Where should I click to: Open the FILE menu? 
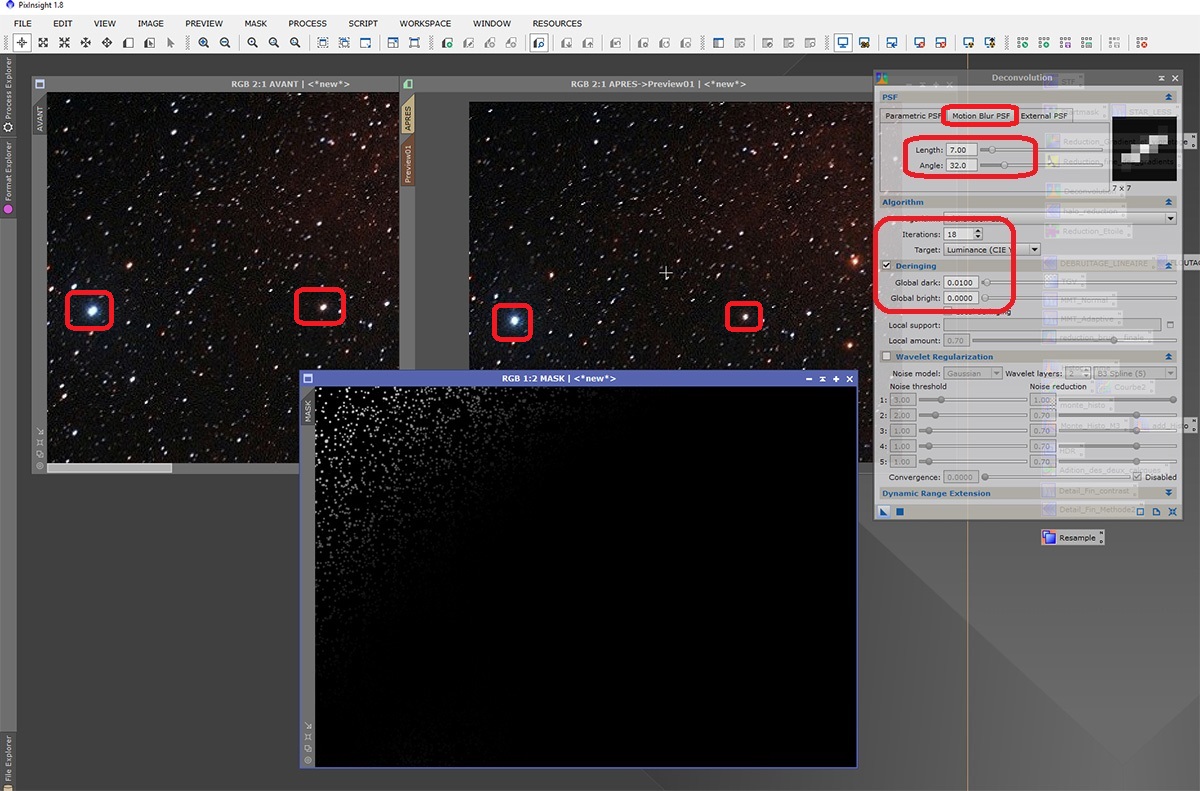click(x=22, y=23)
